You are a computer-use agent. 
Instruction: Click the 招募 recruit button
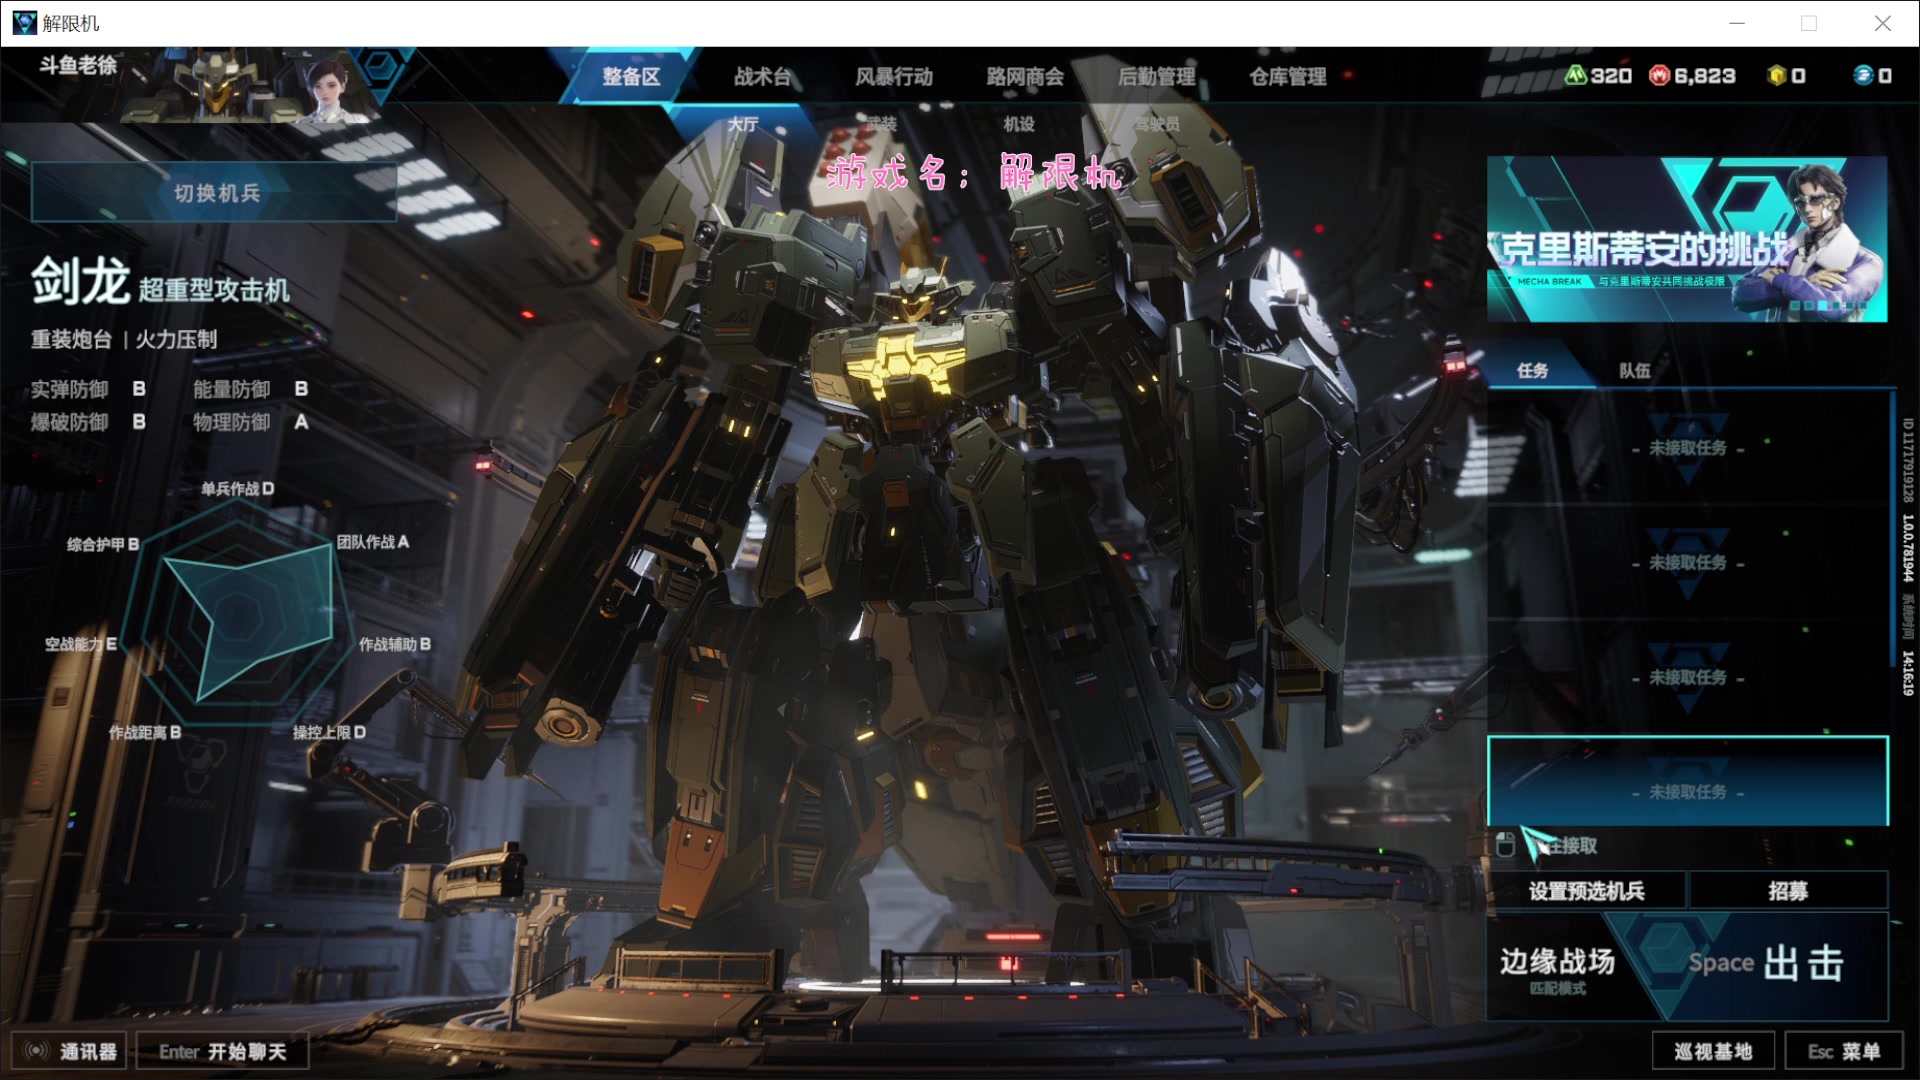[1787, 890]
